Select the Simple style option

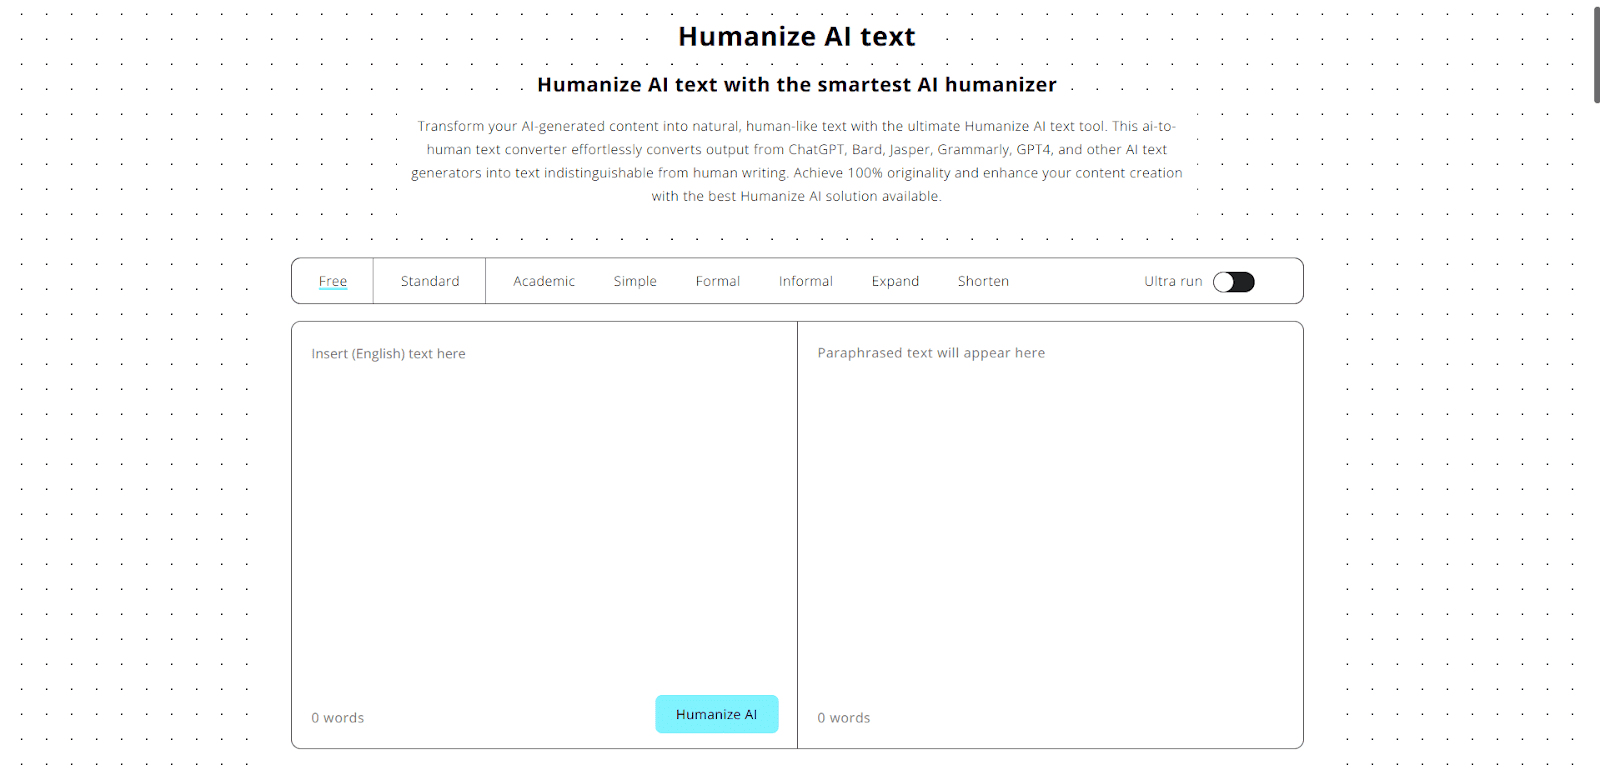635,281
